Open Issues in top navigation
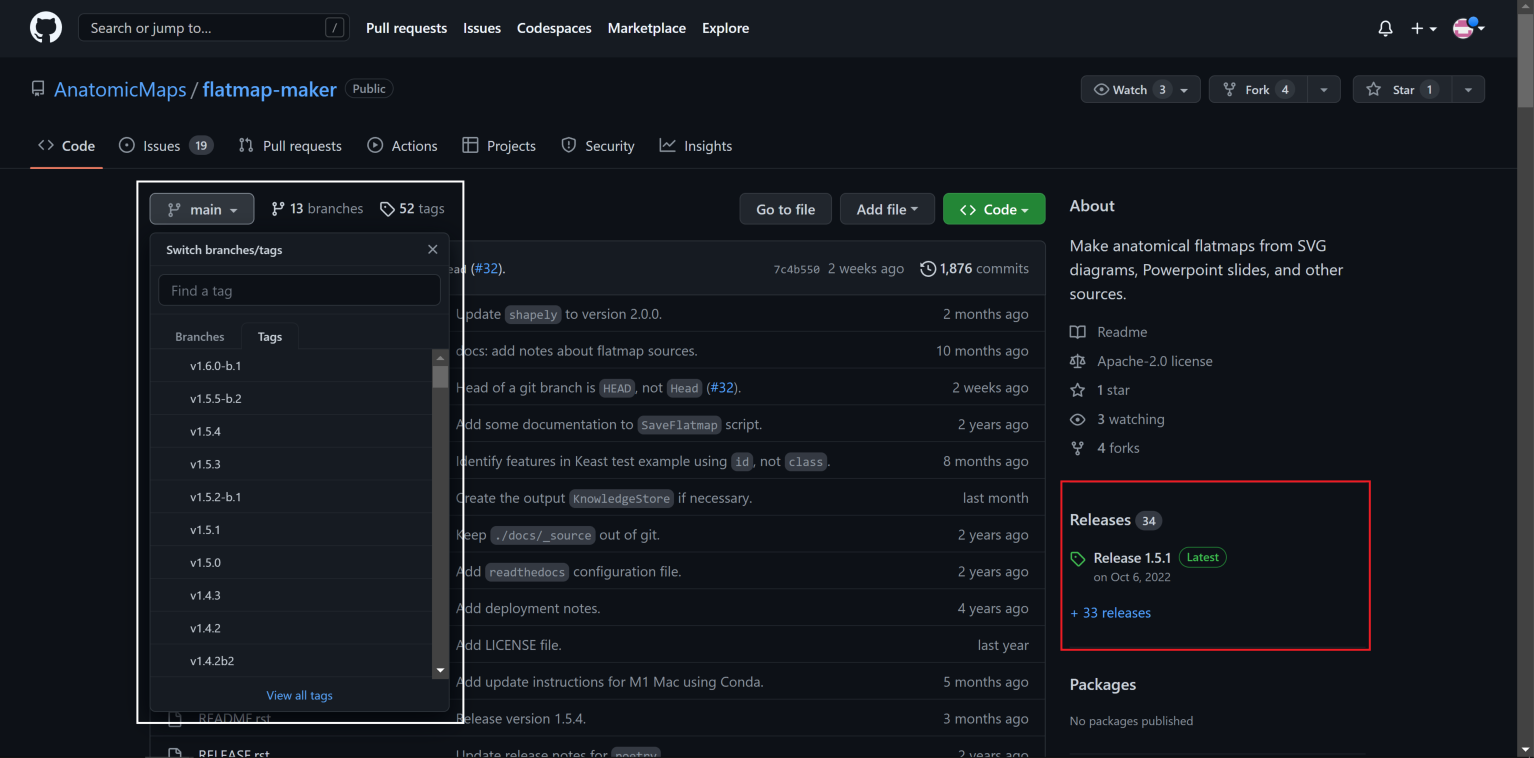Screen dimensions: 1534x758 click(x=482, y=28)
